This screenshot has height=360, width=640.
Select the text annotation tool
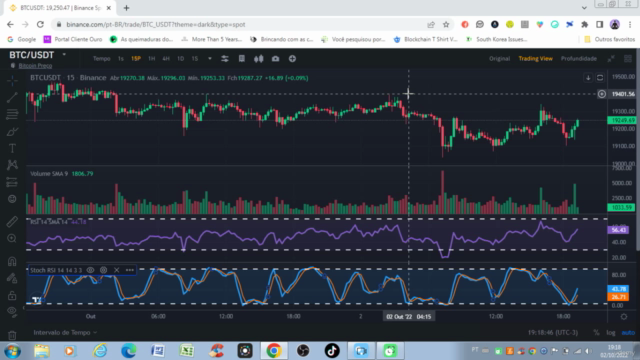click(12, 148)
